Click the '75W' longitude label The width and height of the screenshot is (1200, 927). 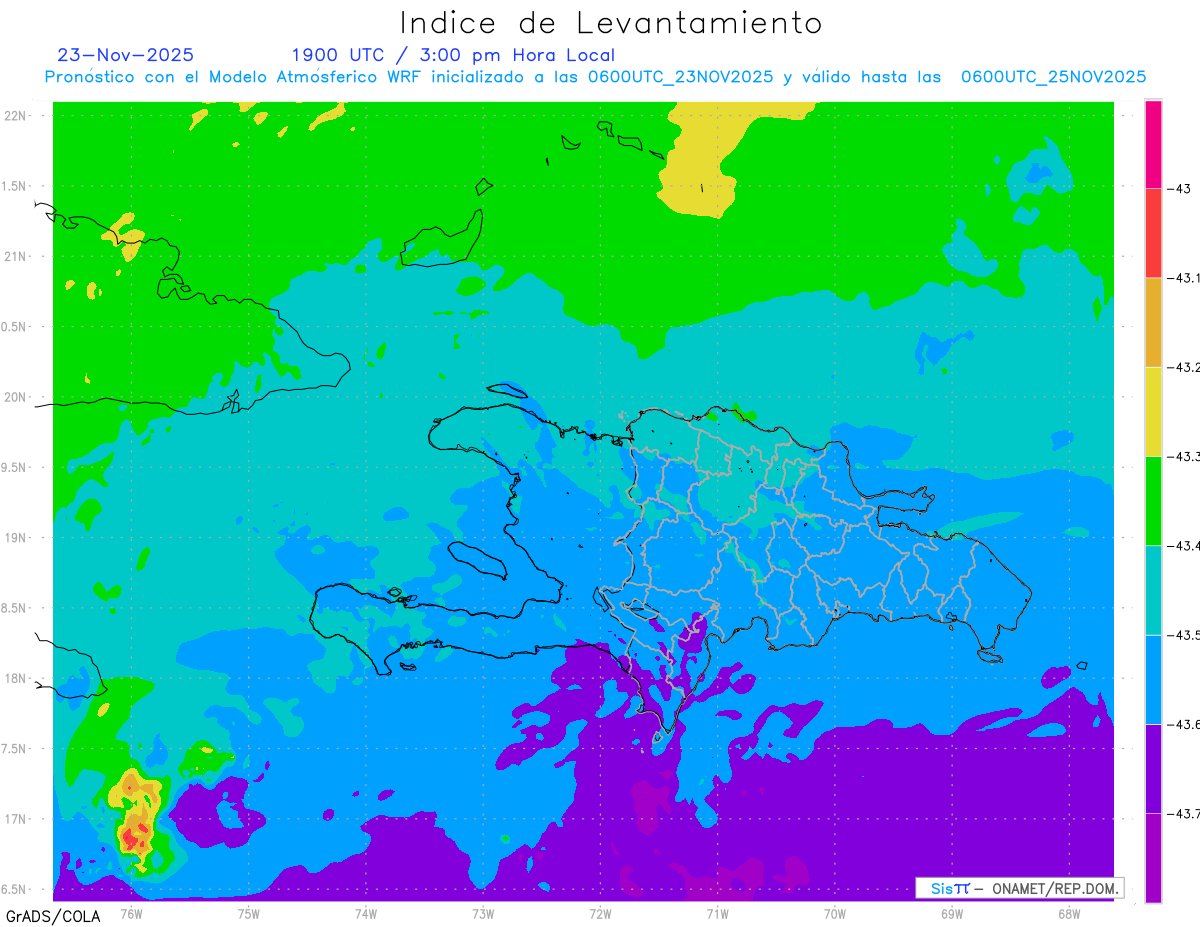[249, 913]
